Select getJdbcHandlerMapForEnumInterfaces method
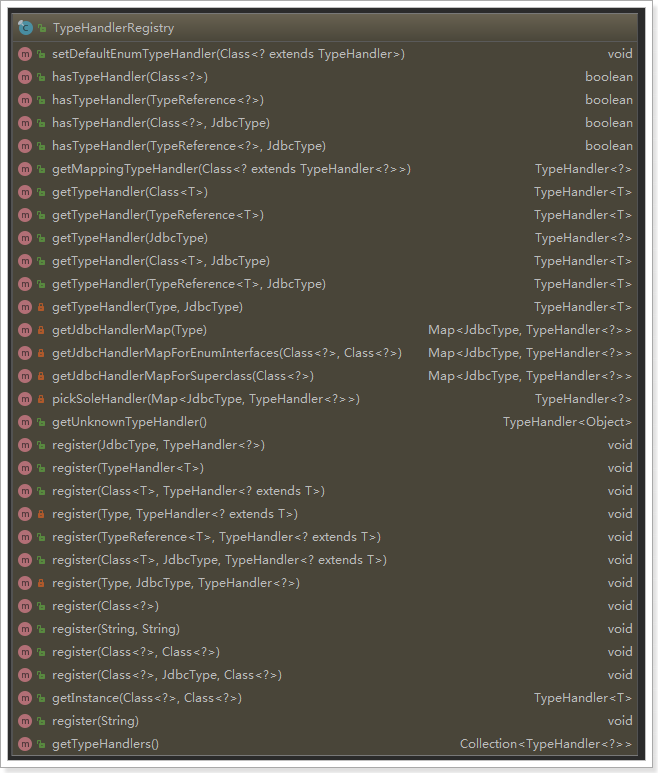This screenshot has height=773, width=658. pyautogui.click(x=226, y=353)
